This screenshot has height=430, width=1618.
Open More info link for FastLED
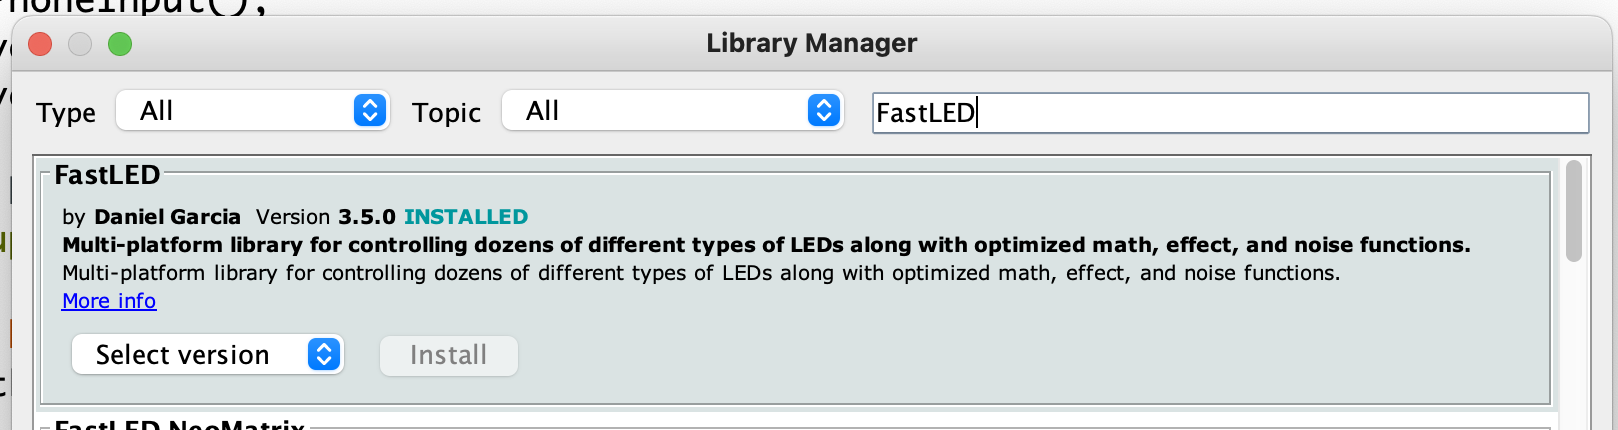point(109,301)
